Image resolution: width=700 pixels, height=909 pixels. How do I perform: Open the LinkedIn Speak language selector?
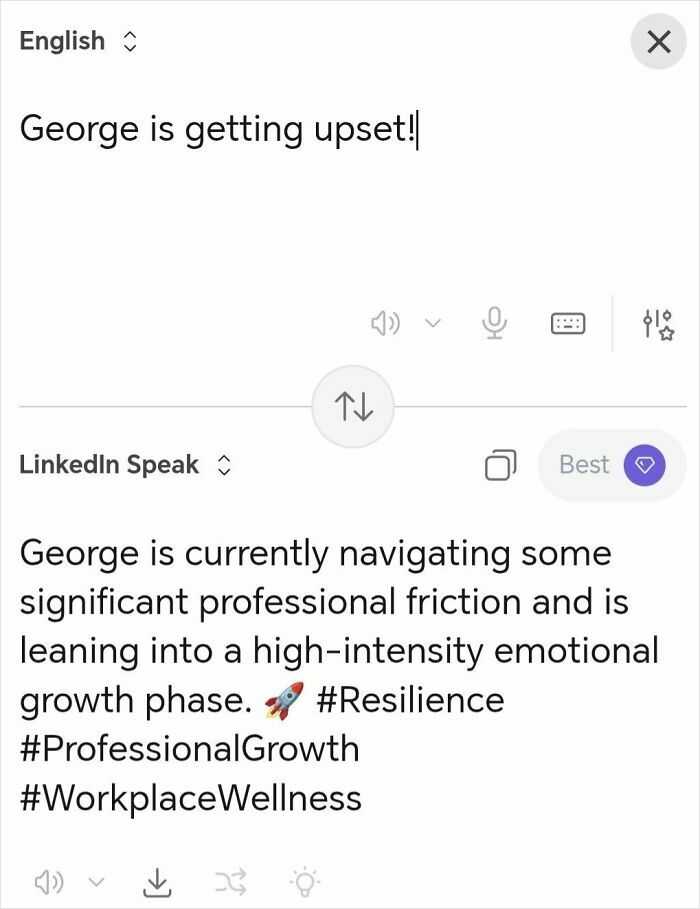coord(224,464)
